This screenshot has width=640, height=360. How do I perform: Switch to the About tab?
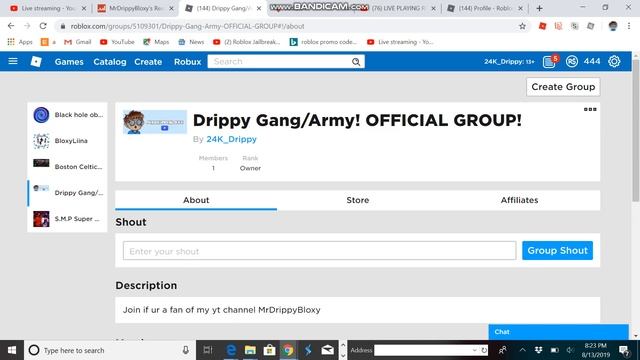tap(196, 200)
